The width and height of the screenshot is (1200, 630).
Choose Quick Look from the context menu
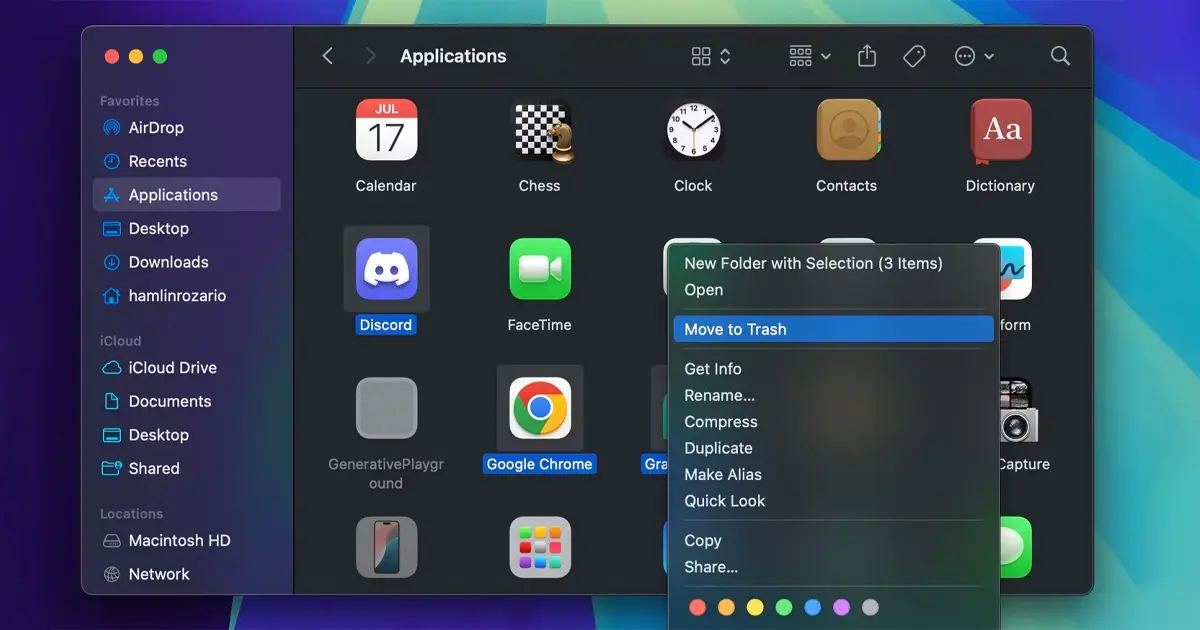834,501
